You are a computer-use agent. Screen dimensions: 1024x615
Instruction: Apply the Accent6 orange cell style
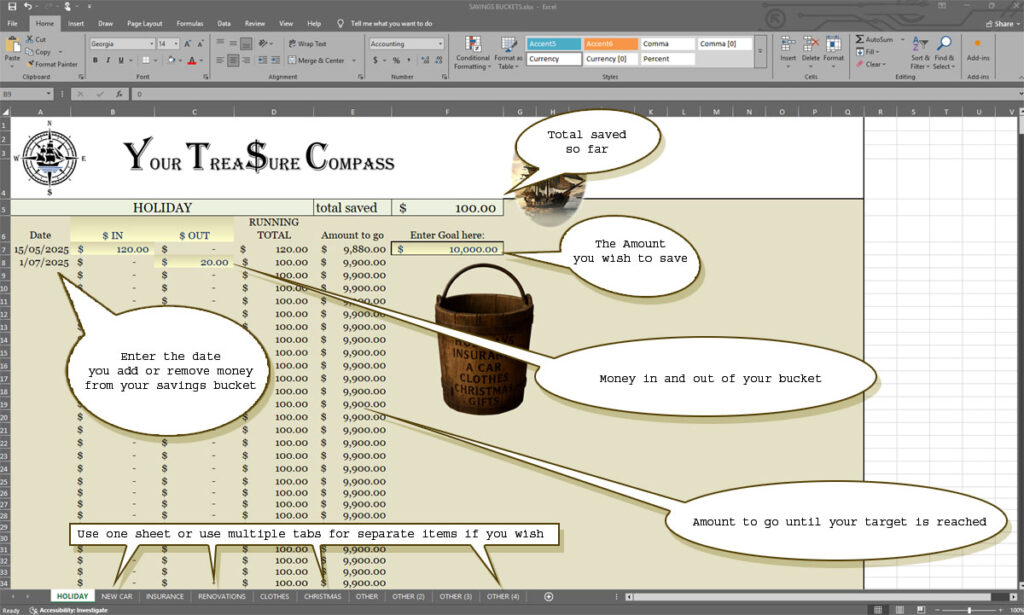[609, 44]
